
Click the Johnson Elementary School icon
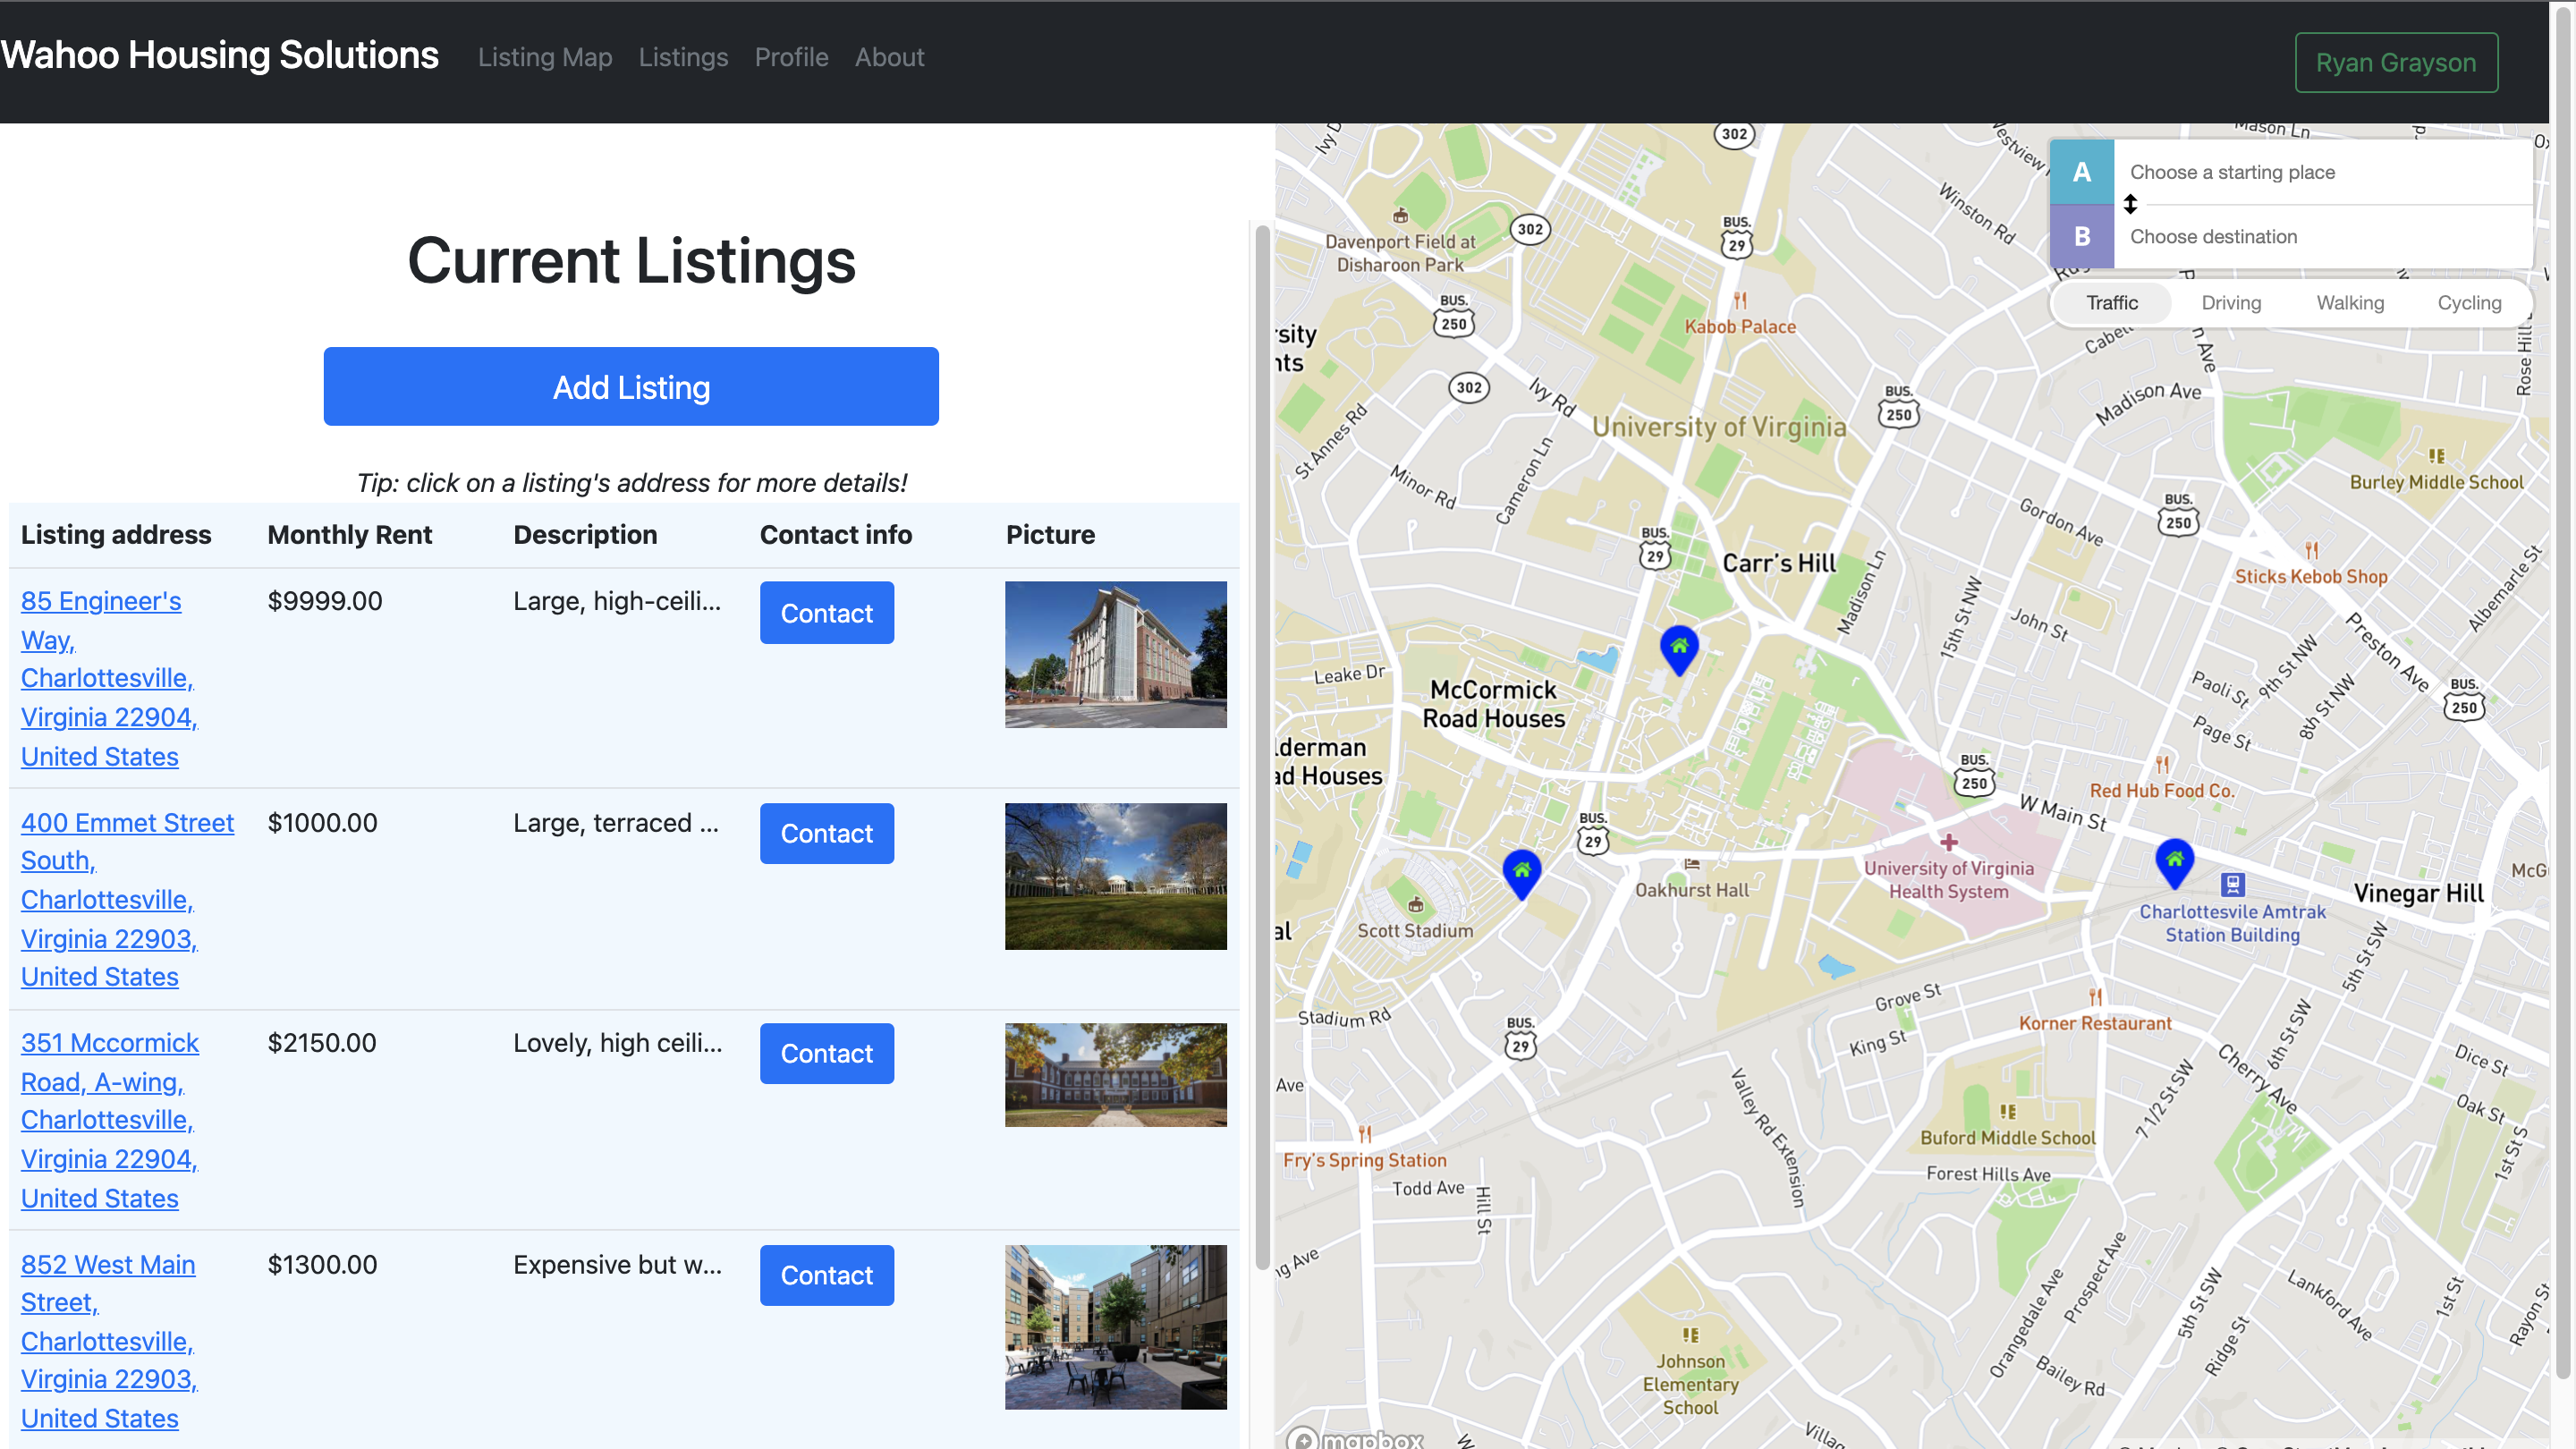[x=1690, y=1335]
